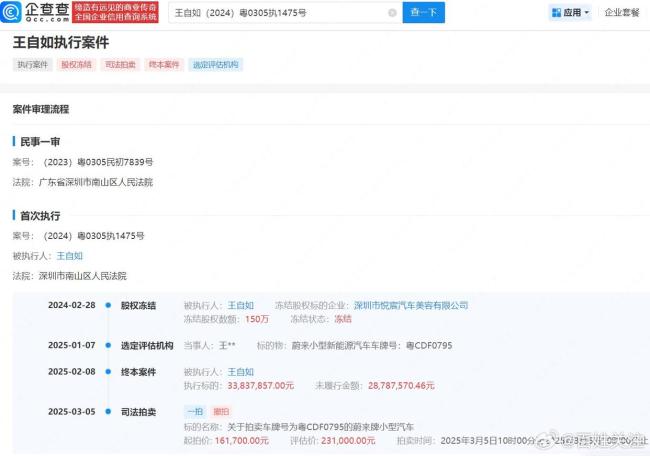The height and width of the screenshot is (456, 650).
Task: Click the 司法拍卖 timeline event label
Action: 138,412
